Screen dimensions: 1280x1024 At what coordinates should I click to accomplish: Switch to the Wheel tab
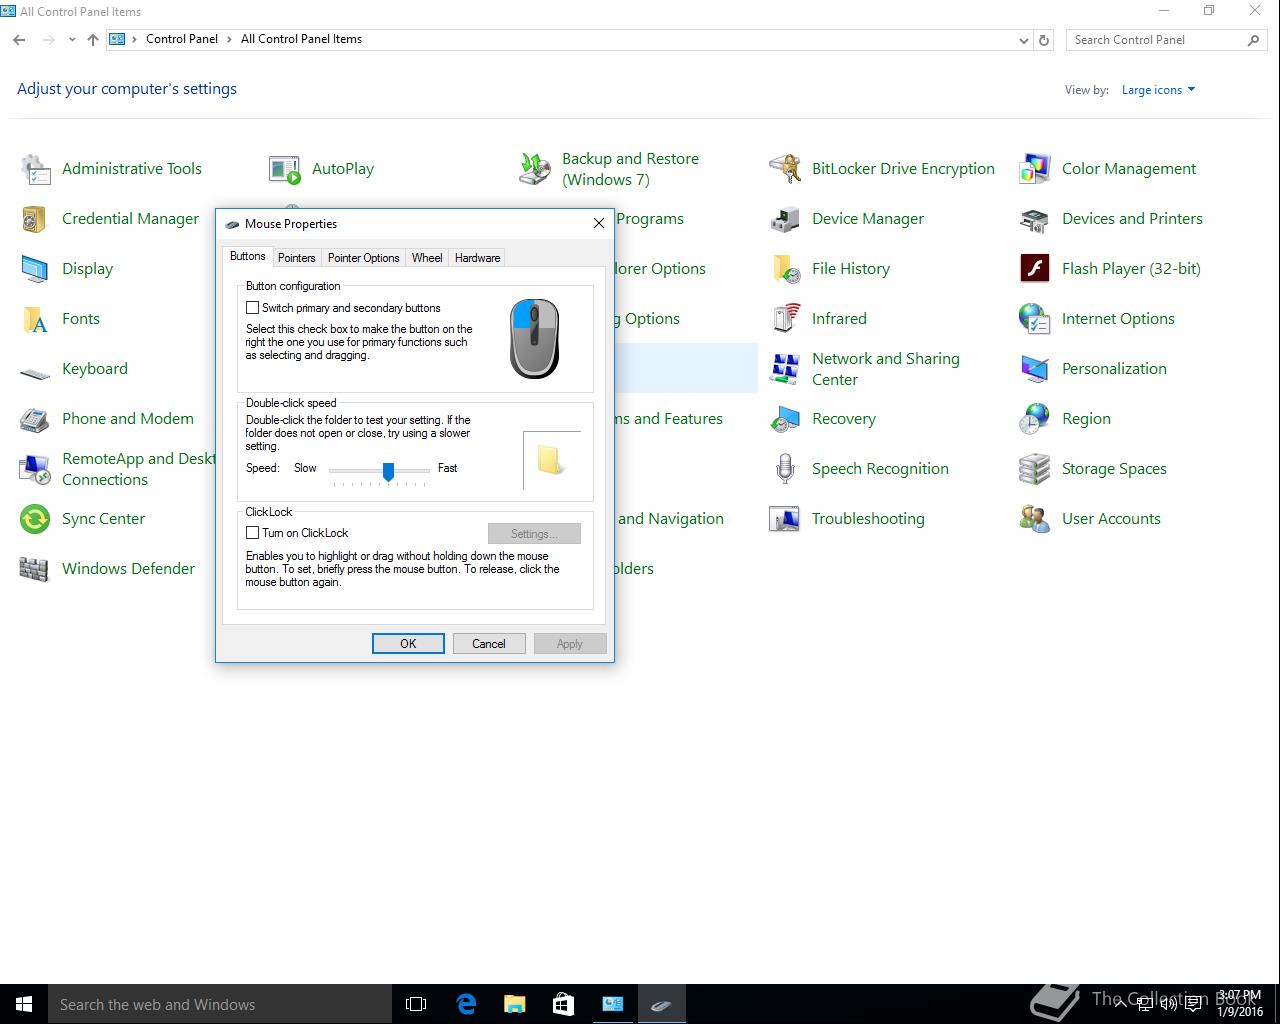[427, 258]
